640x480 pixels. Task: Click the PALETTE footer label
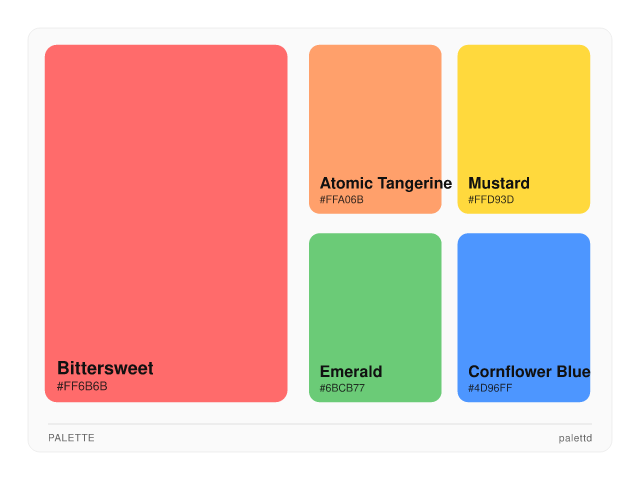[x=71, y=438]
